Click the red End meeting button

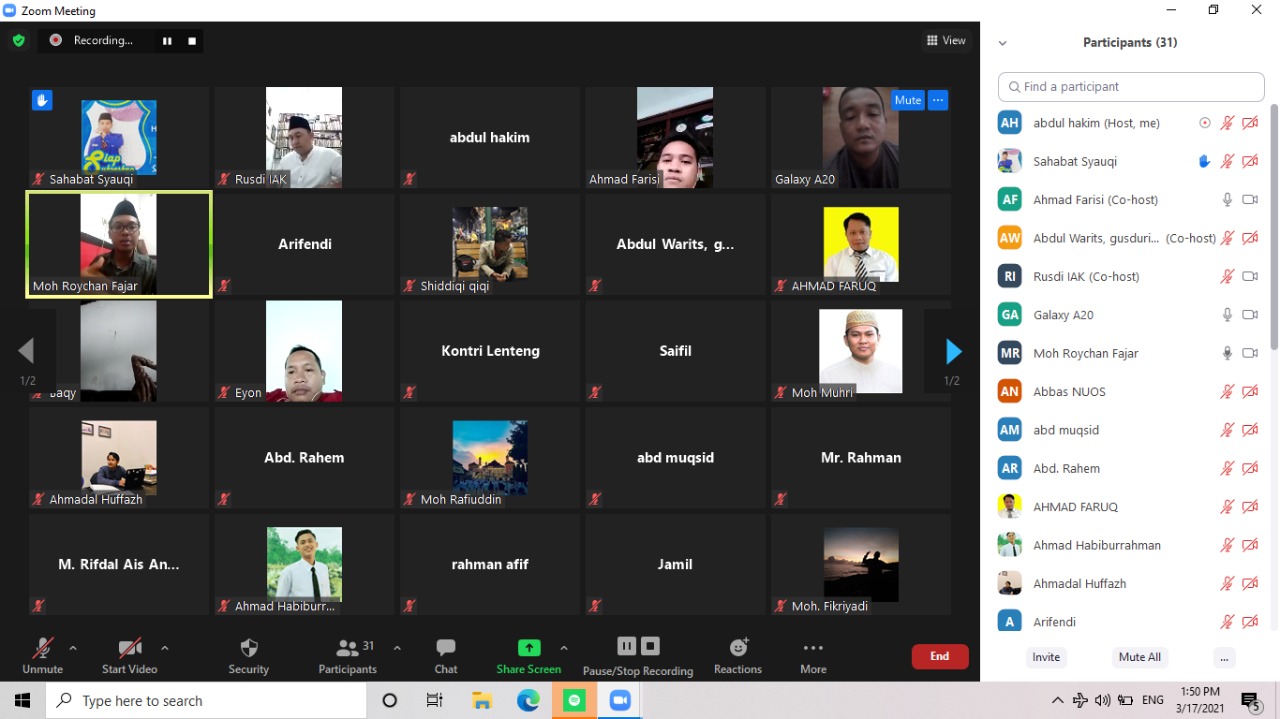(939, 656)
